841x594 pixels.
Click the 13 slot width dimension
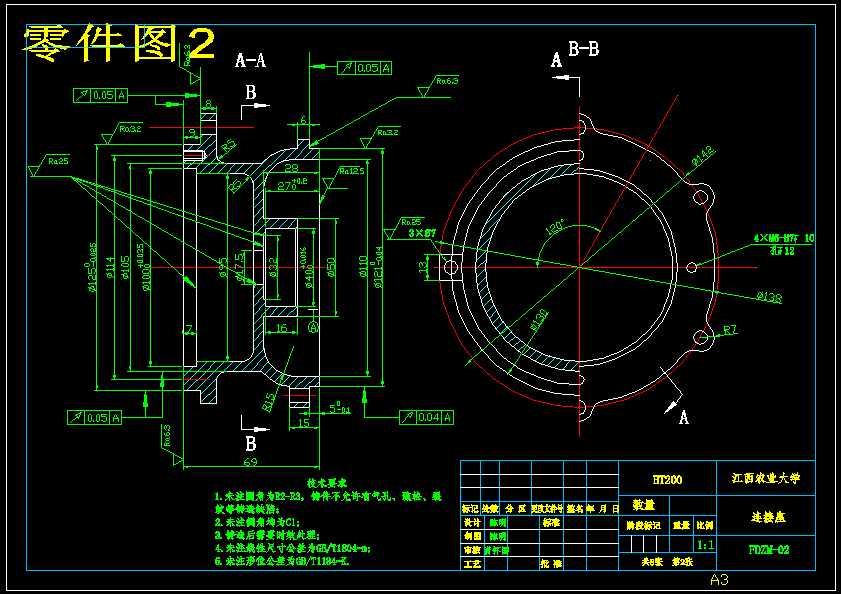[424, 266]
